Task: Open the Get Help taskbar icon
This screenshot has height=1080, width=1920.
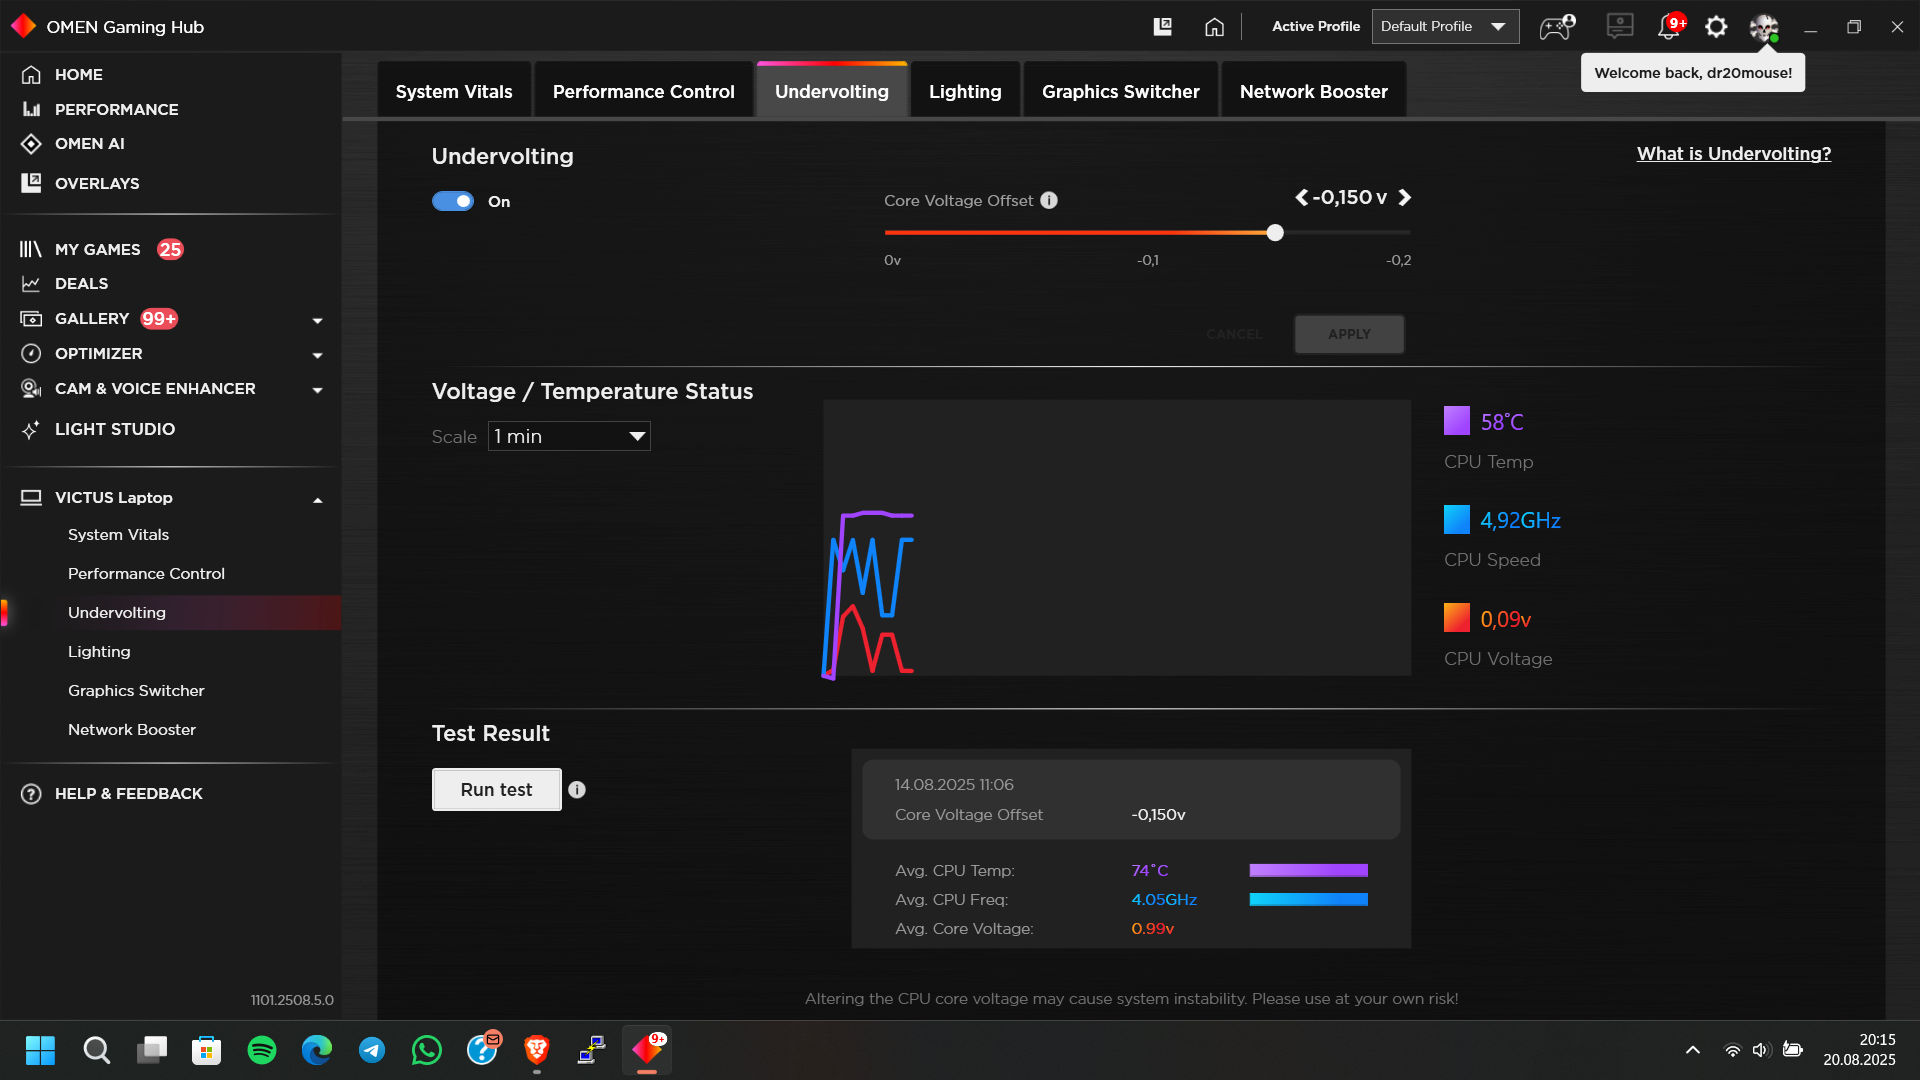Action: pyautogui.click(x=482, y=1050)
